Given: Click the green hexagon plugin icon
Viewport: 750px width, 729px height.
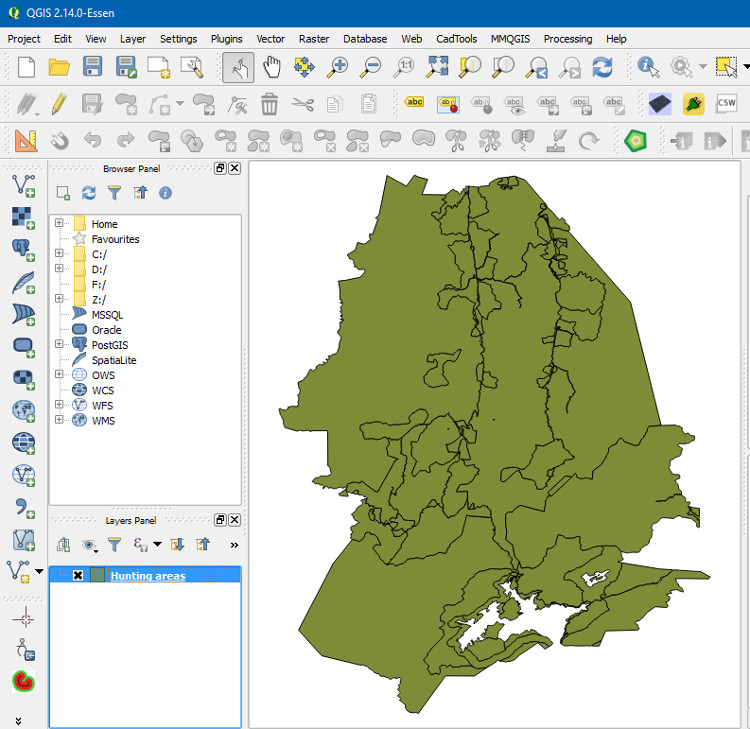Looking at the screenshot, I should pyautogui.click(x=635, y=141).
